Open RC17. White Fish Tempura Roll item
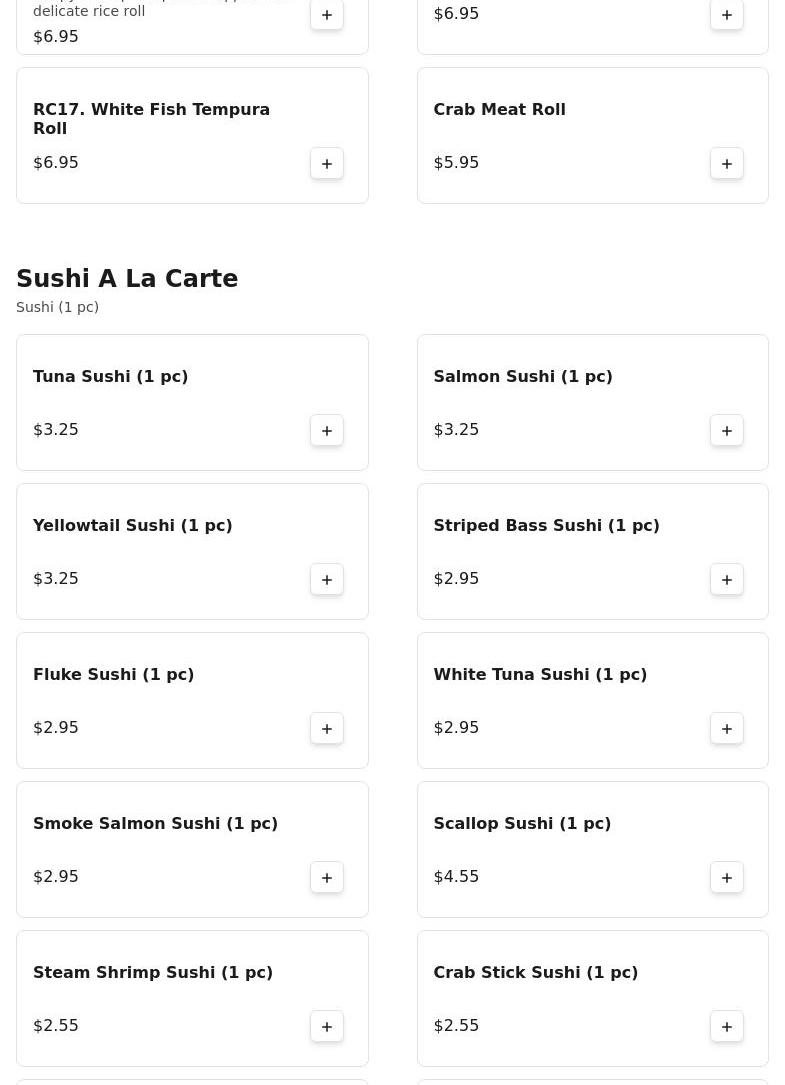Viewport: 785px width, 1085px height. (151, 118)
